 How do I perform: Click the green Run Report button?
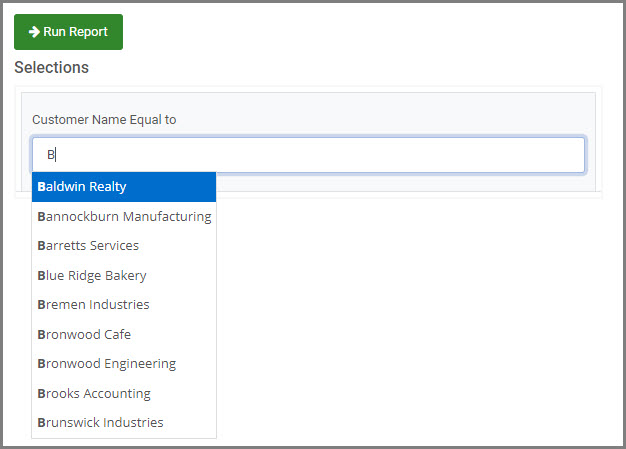pyautogui.click(x=68, y=32)
